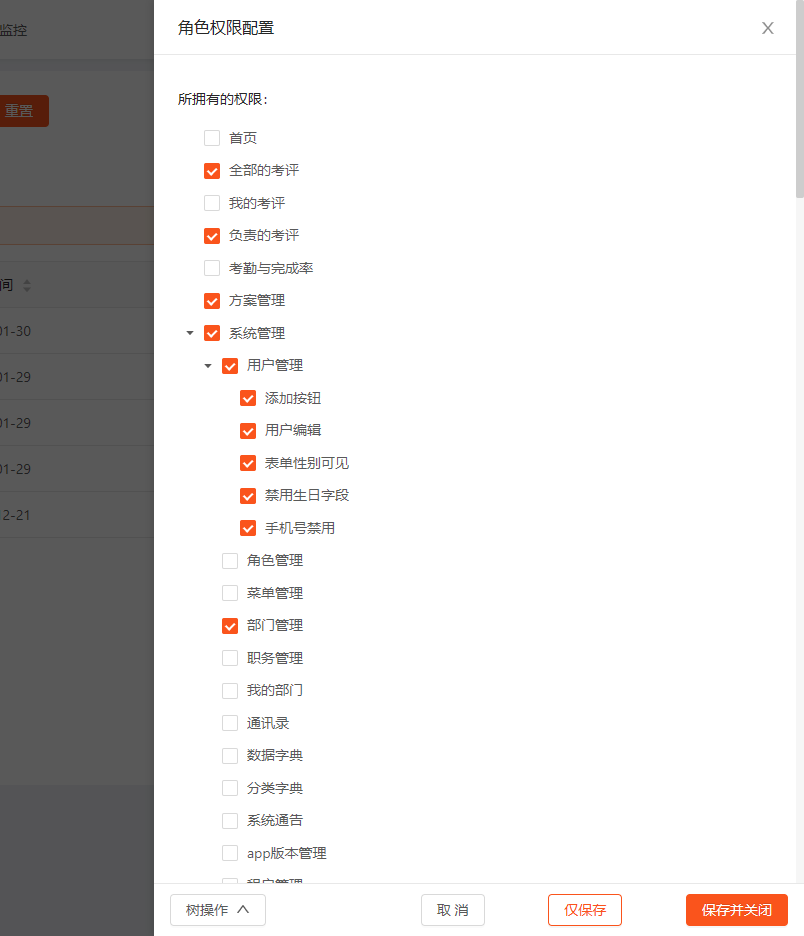
Task: Select the 数据字典 tree item label
Action: [275, 756]
